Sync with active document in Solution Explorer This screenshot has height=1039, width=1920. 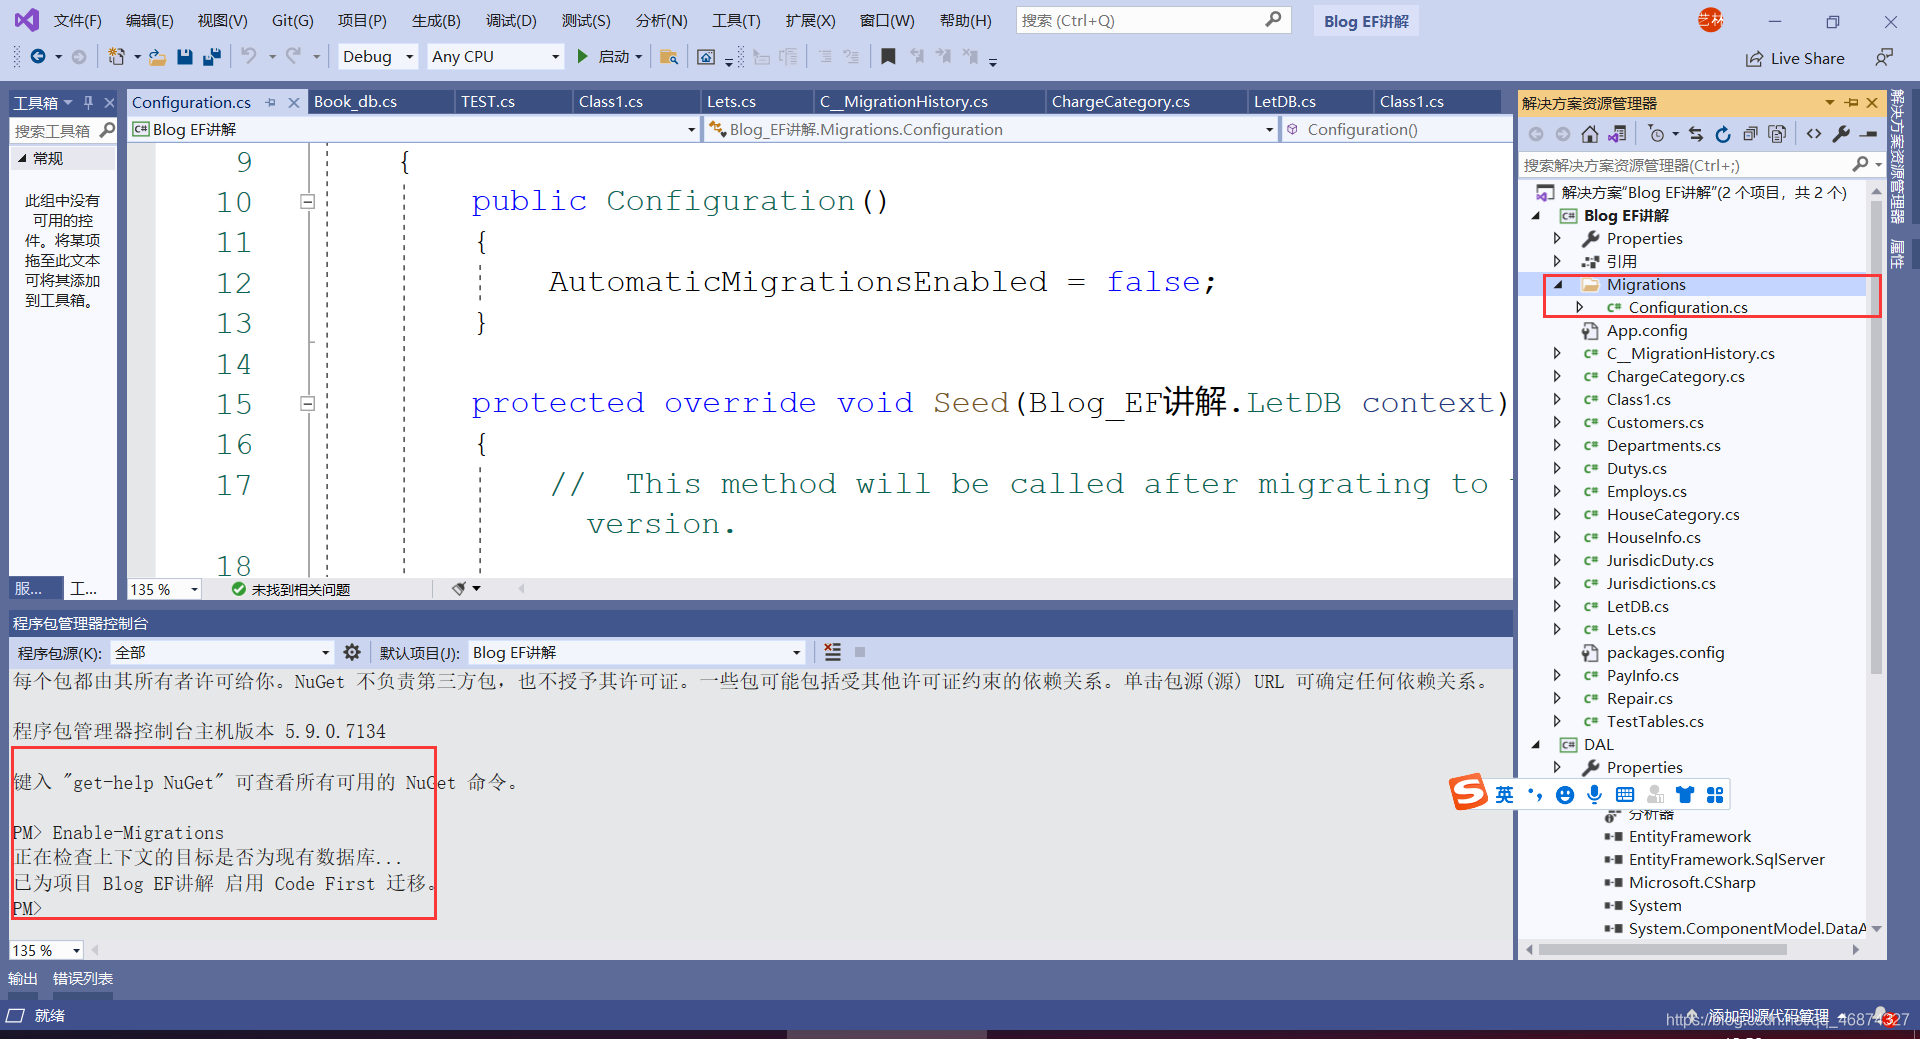pos(1696,134)
